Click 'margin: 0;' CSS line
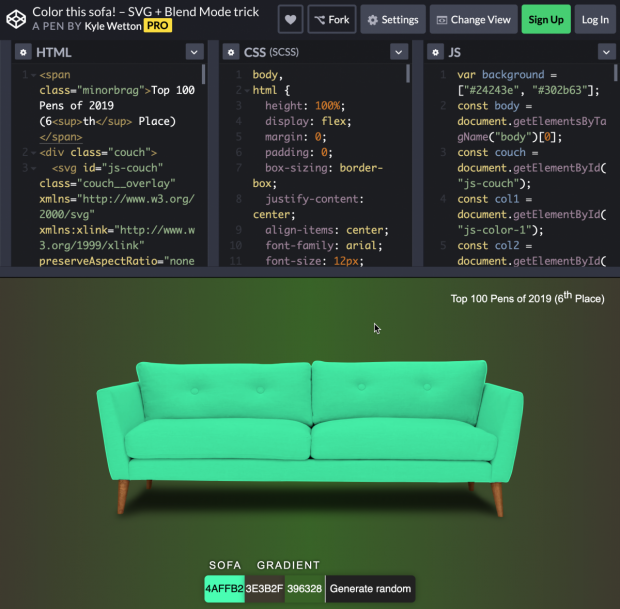620x609 pixels. 296,137
